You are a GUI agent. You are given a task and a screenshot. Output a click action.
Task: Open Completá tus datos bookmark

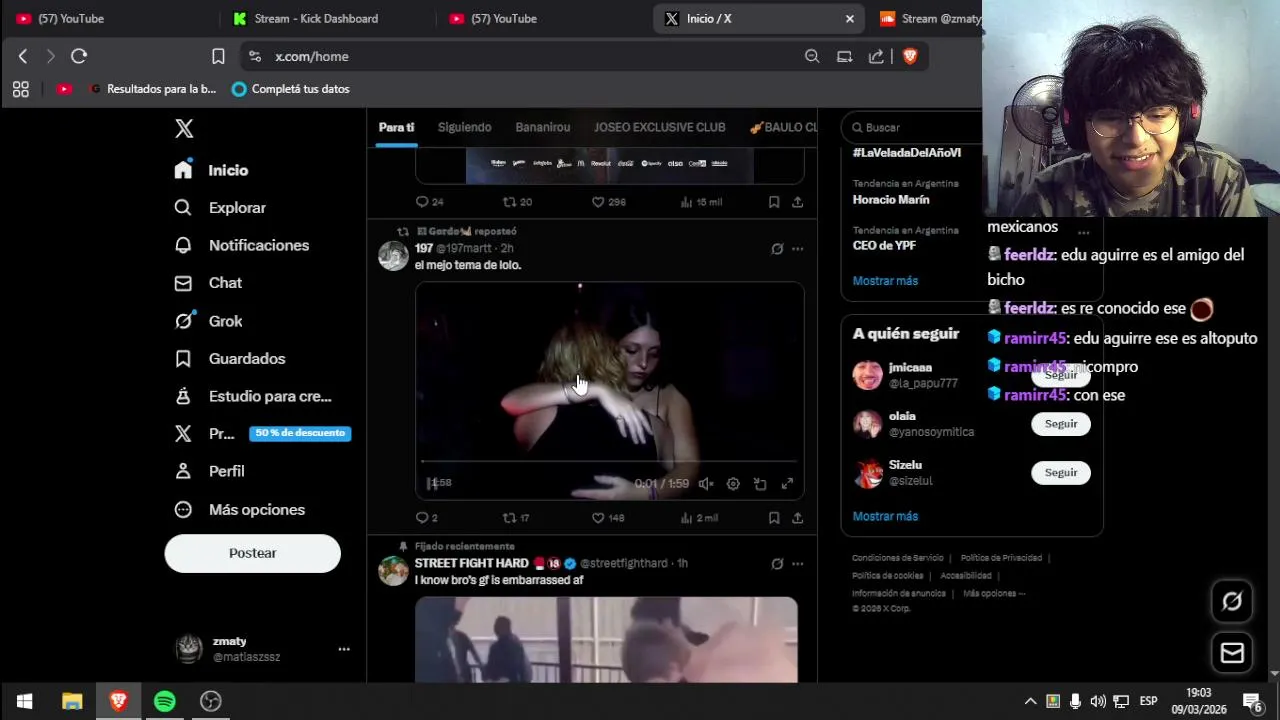pyautogui.click(x=290, y=89)
